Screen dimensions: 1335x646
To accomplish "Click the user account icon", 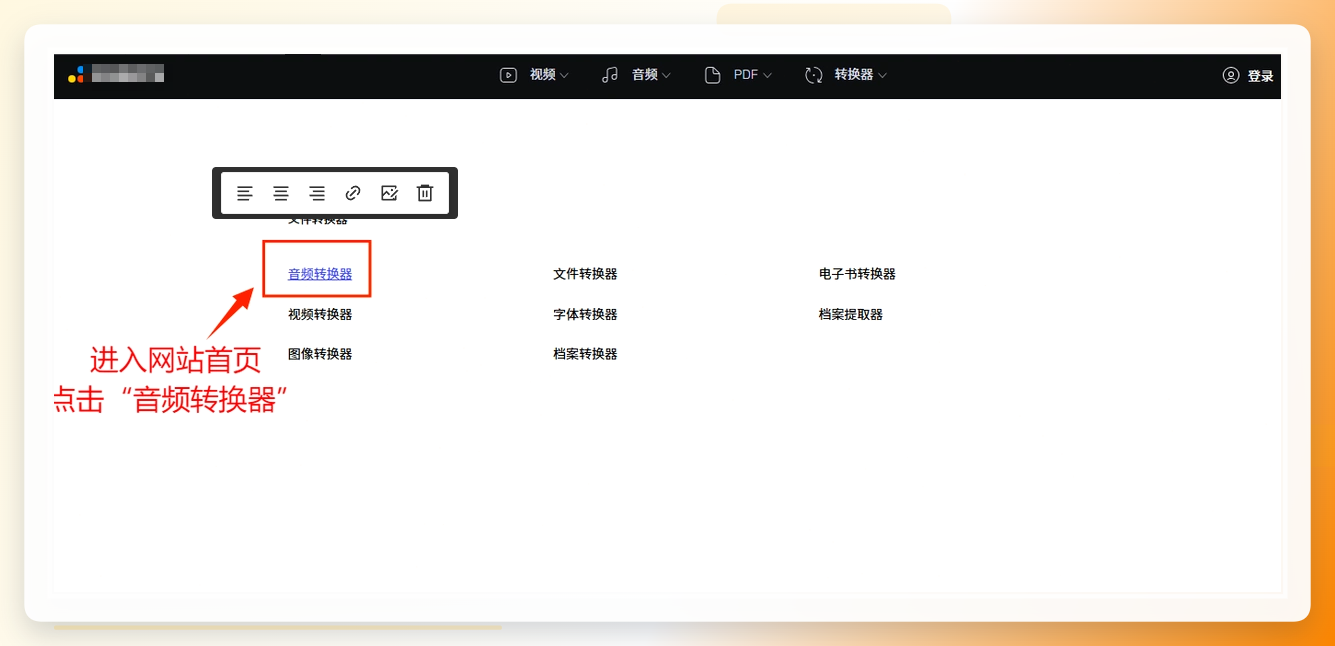I will click(x=1231, y=75).
